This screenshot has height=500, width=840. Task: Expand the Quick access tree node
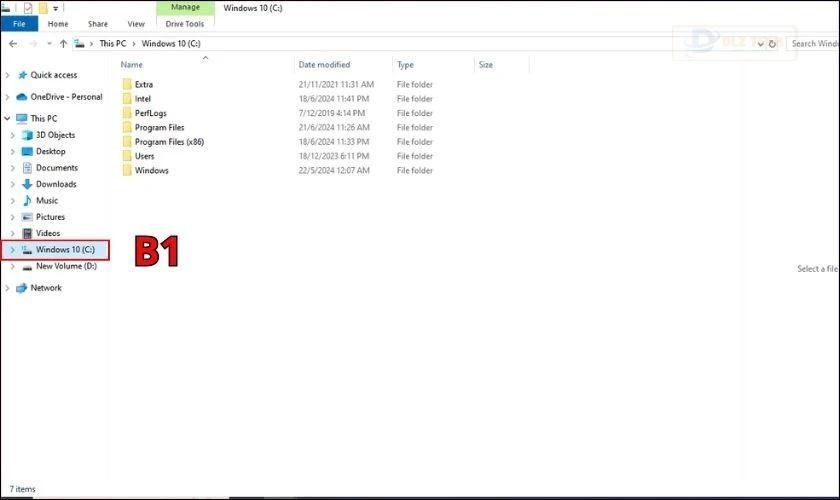point(8,75)
